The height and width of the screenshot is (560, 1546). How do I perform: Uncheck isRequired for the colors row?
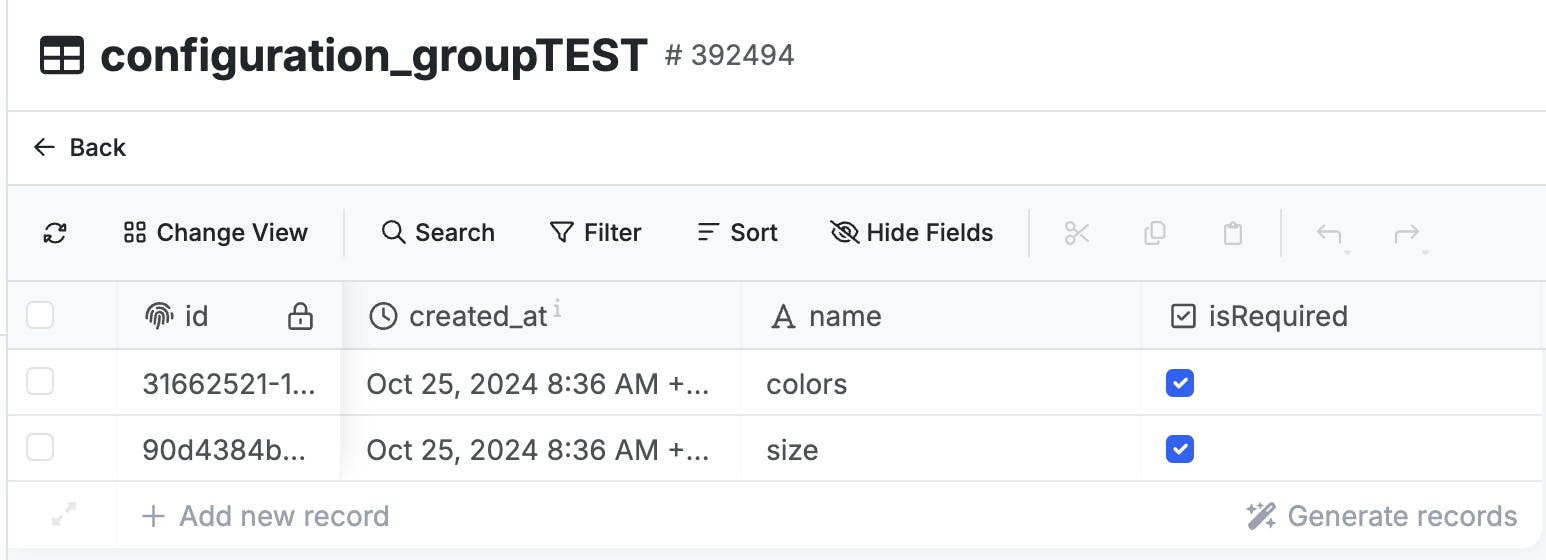click(x=1180, y=383)
